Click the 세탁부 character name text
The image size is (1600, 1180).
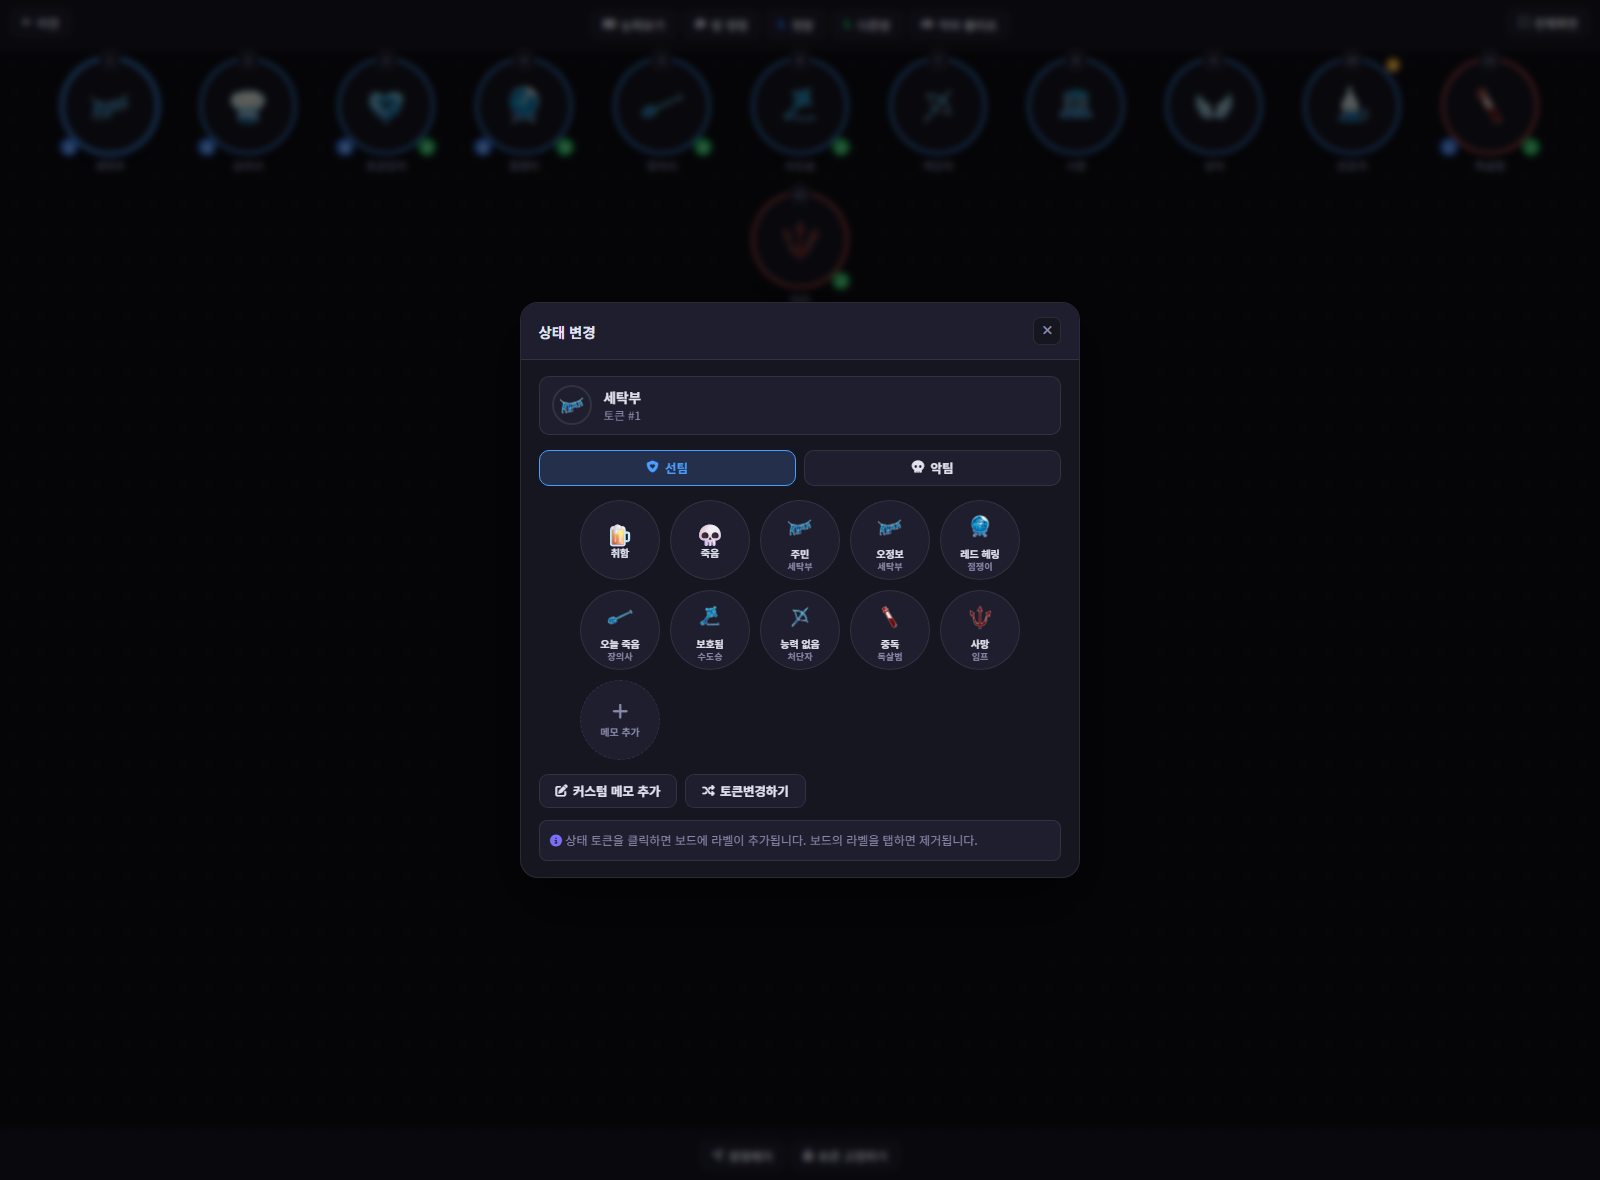622,398
